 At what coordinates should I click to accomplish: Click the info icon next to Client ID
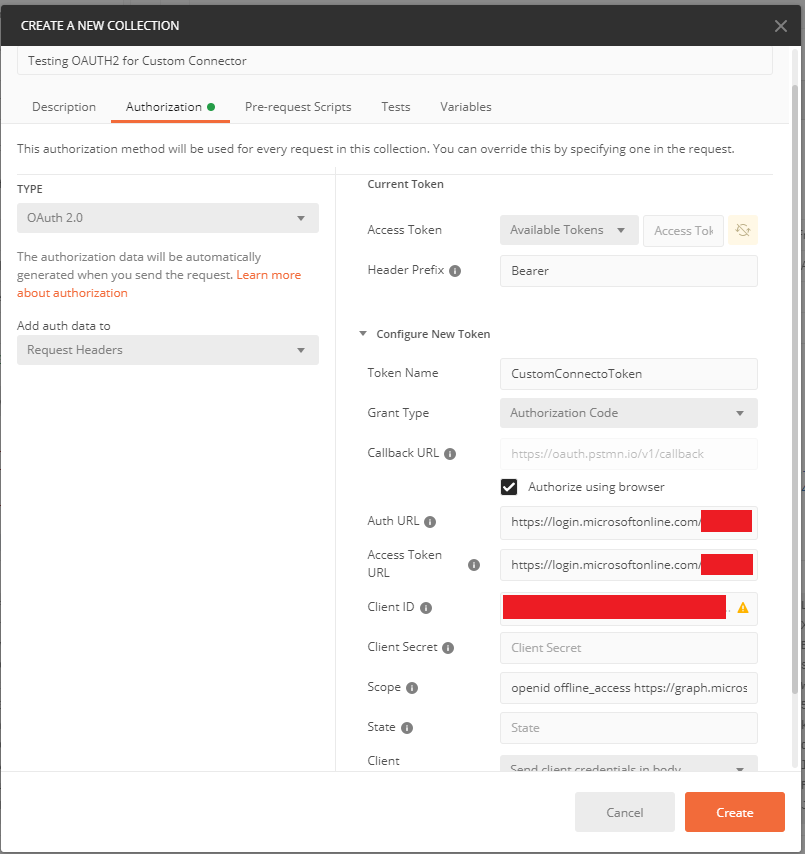[426, 608]
